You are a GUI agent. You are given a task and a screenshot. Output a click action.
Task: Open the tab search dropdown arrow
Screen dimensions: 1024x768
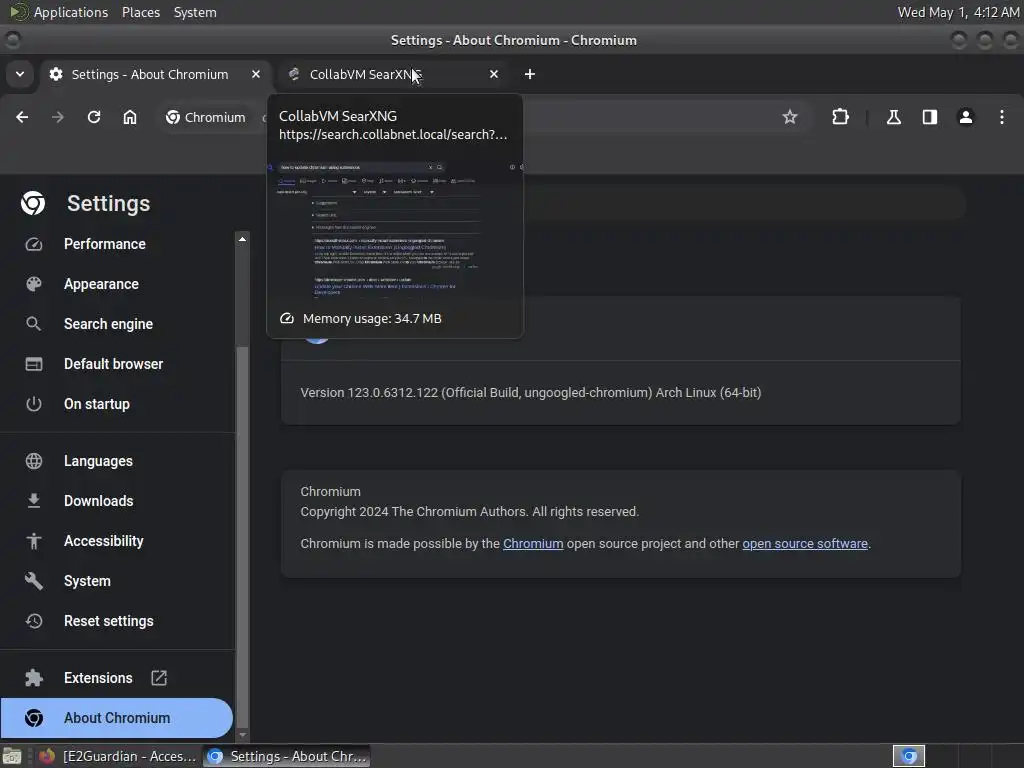click(x=20, y=74)
